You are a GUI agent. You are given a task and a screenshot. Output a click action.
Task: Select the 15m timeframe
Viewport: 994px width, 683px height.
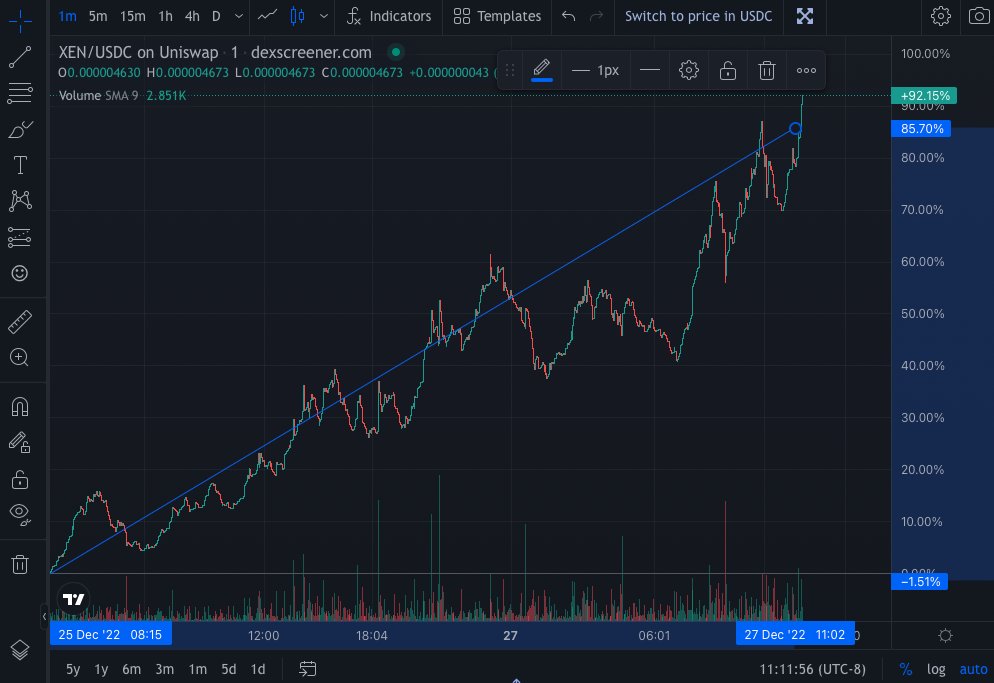point(132,16)
